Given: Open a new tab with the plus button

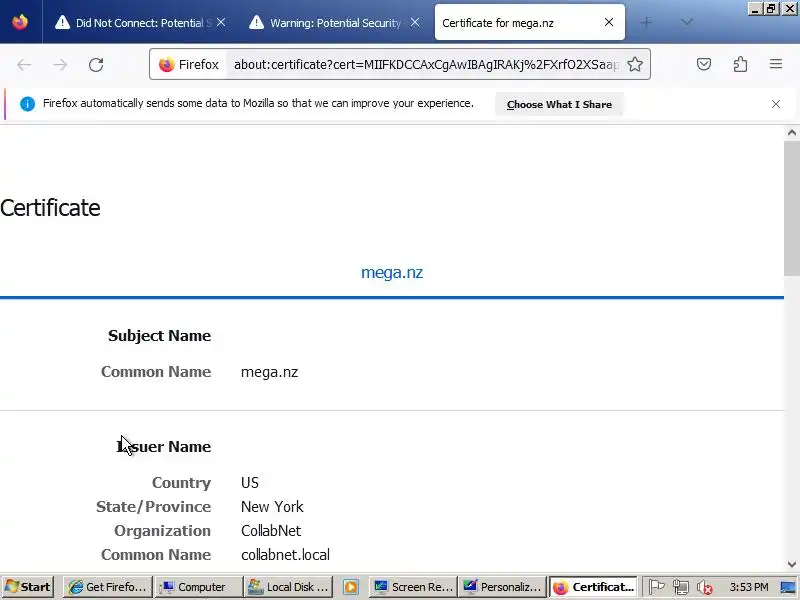Looking at the screenshot, I should point(646,22).
